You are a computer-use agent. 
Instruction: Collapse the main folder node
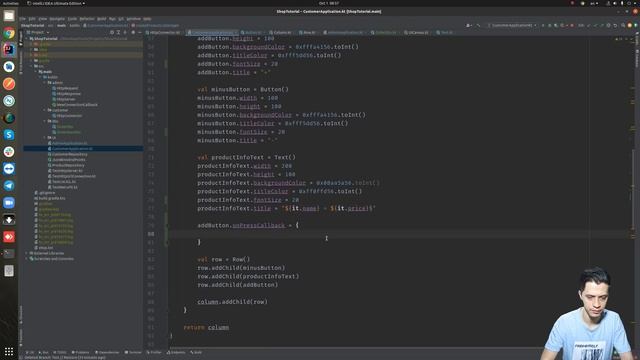pyautogui.click(x=36, y=71)
